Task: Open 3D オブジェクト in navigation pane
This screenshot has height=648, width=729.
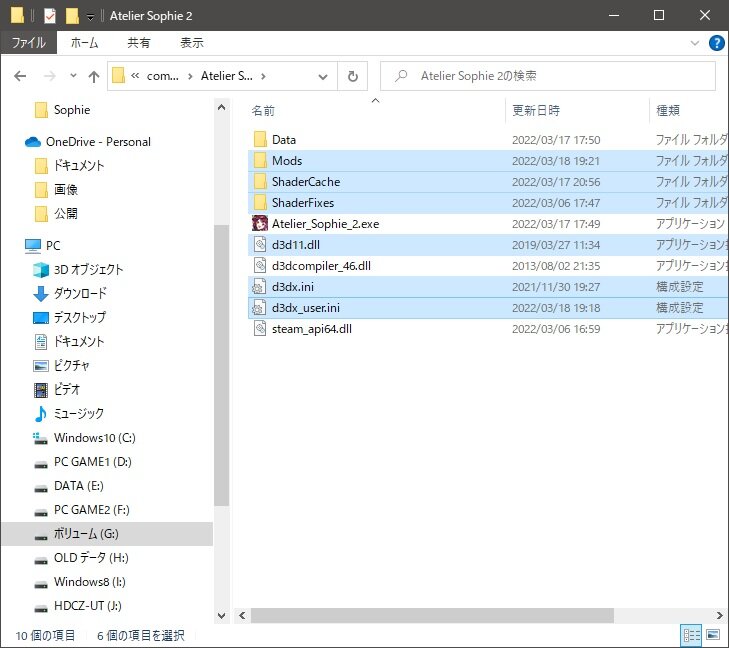Action: 88,270
